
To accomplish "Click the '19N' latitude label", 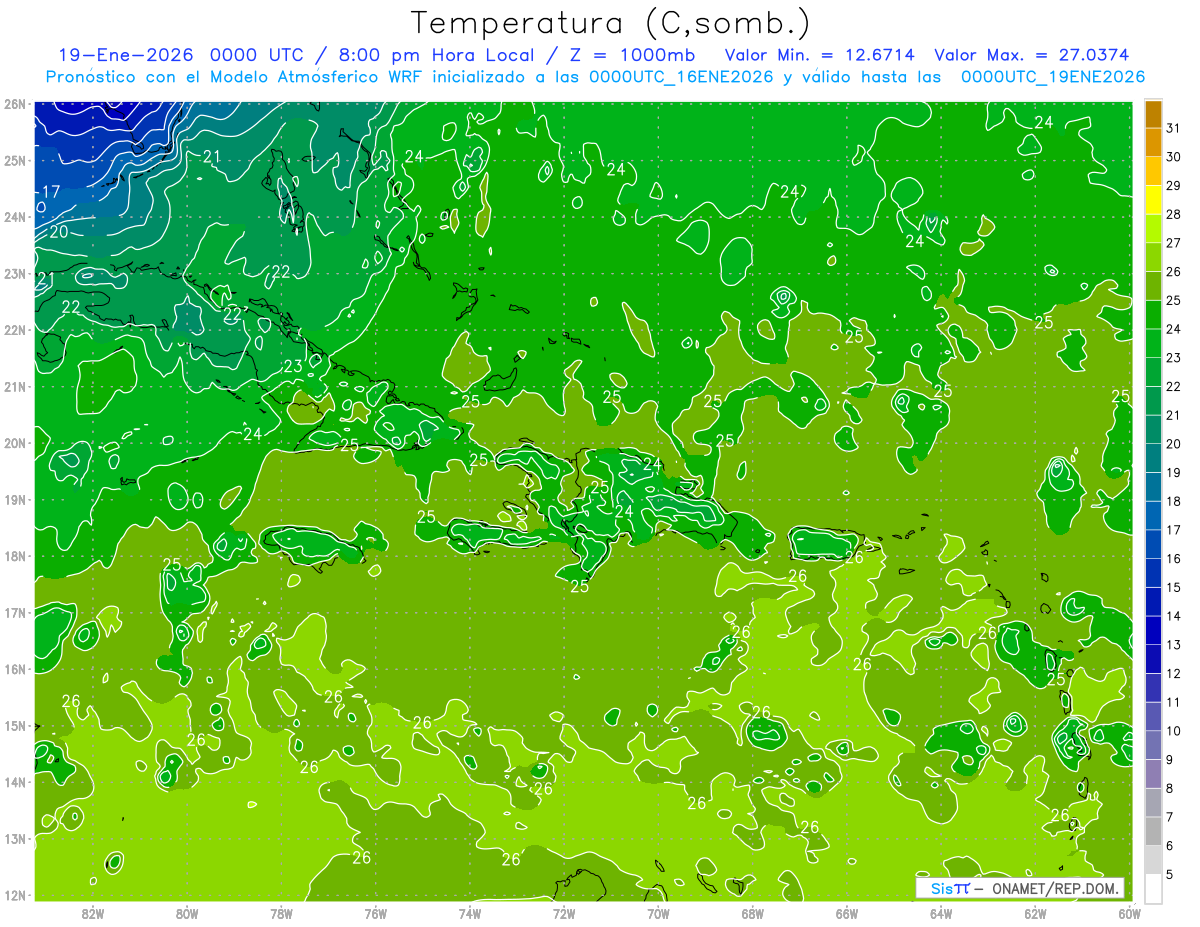I will point(15,499).
